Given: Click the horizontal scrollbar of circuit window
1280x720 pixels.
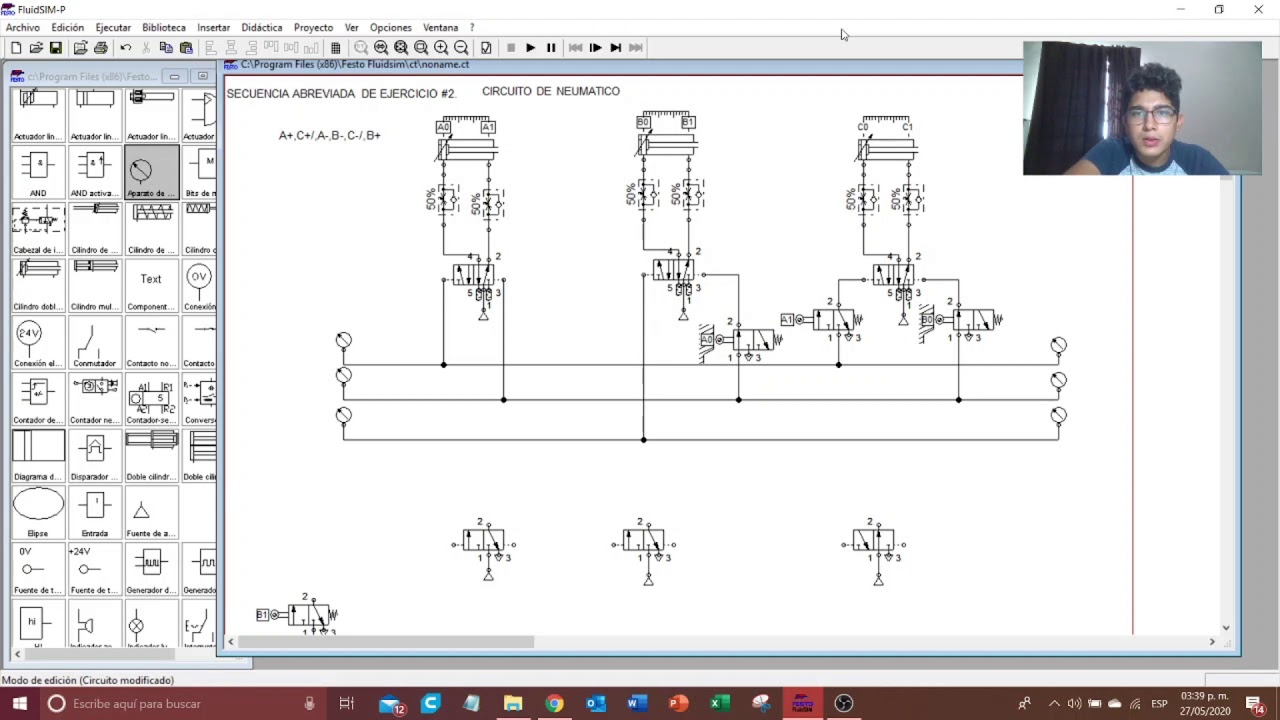Looking at the screenshot, I should 720,642.
